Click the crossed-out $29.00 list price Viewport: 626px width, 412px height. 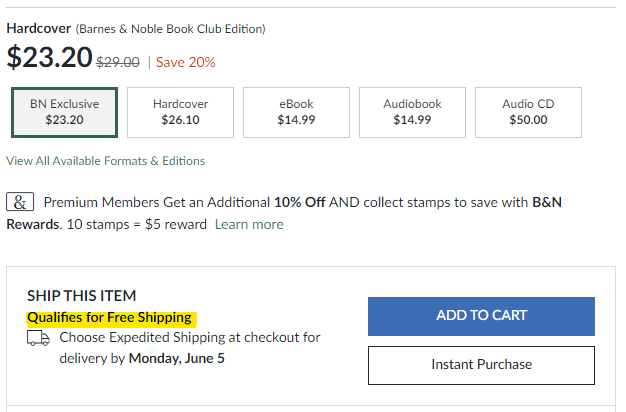[118, 62]
